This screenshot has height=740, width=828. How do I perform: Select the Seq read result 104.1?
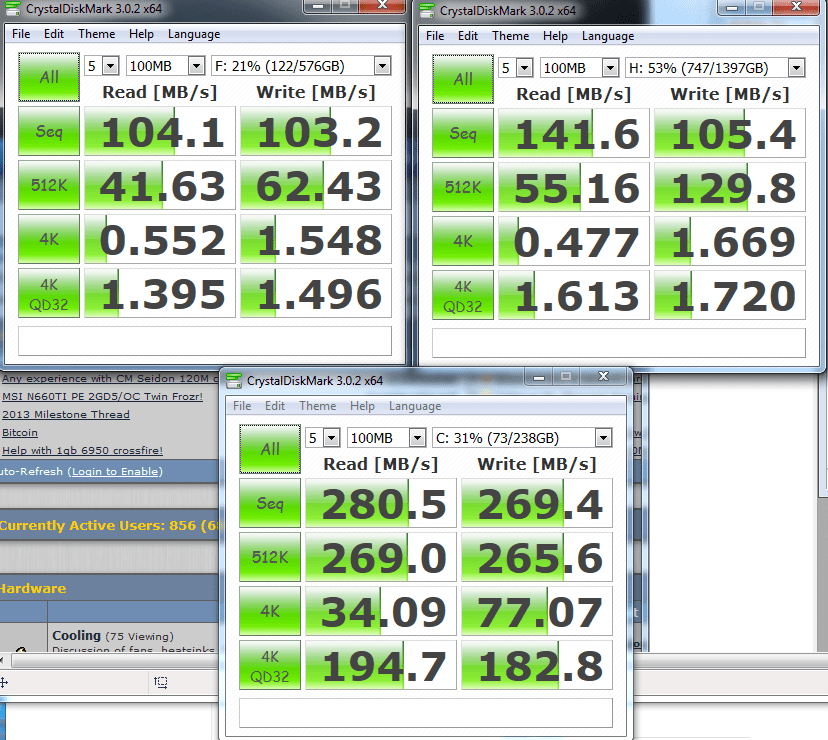pos(159,131)
